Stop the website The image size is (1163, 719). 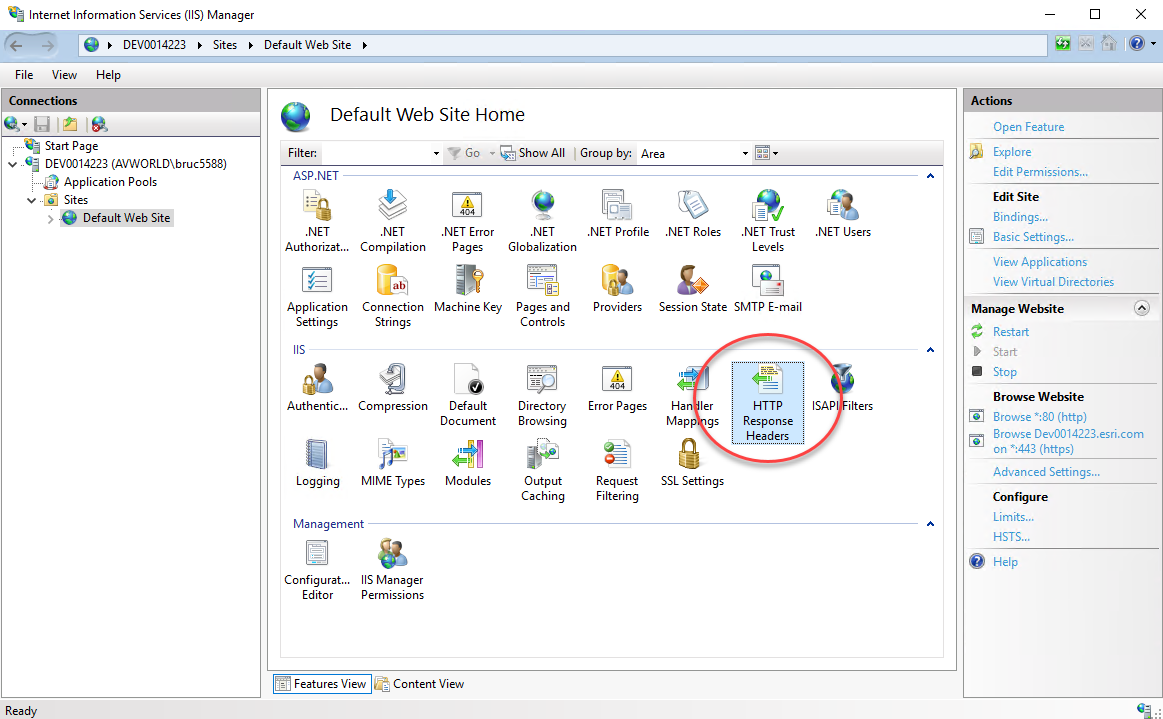click(1004, 372)
